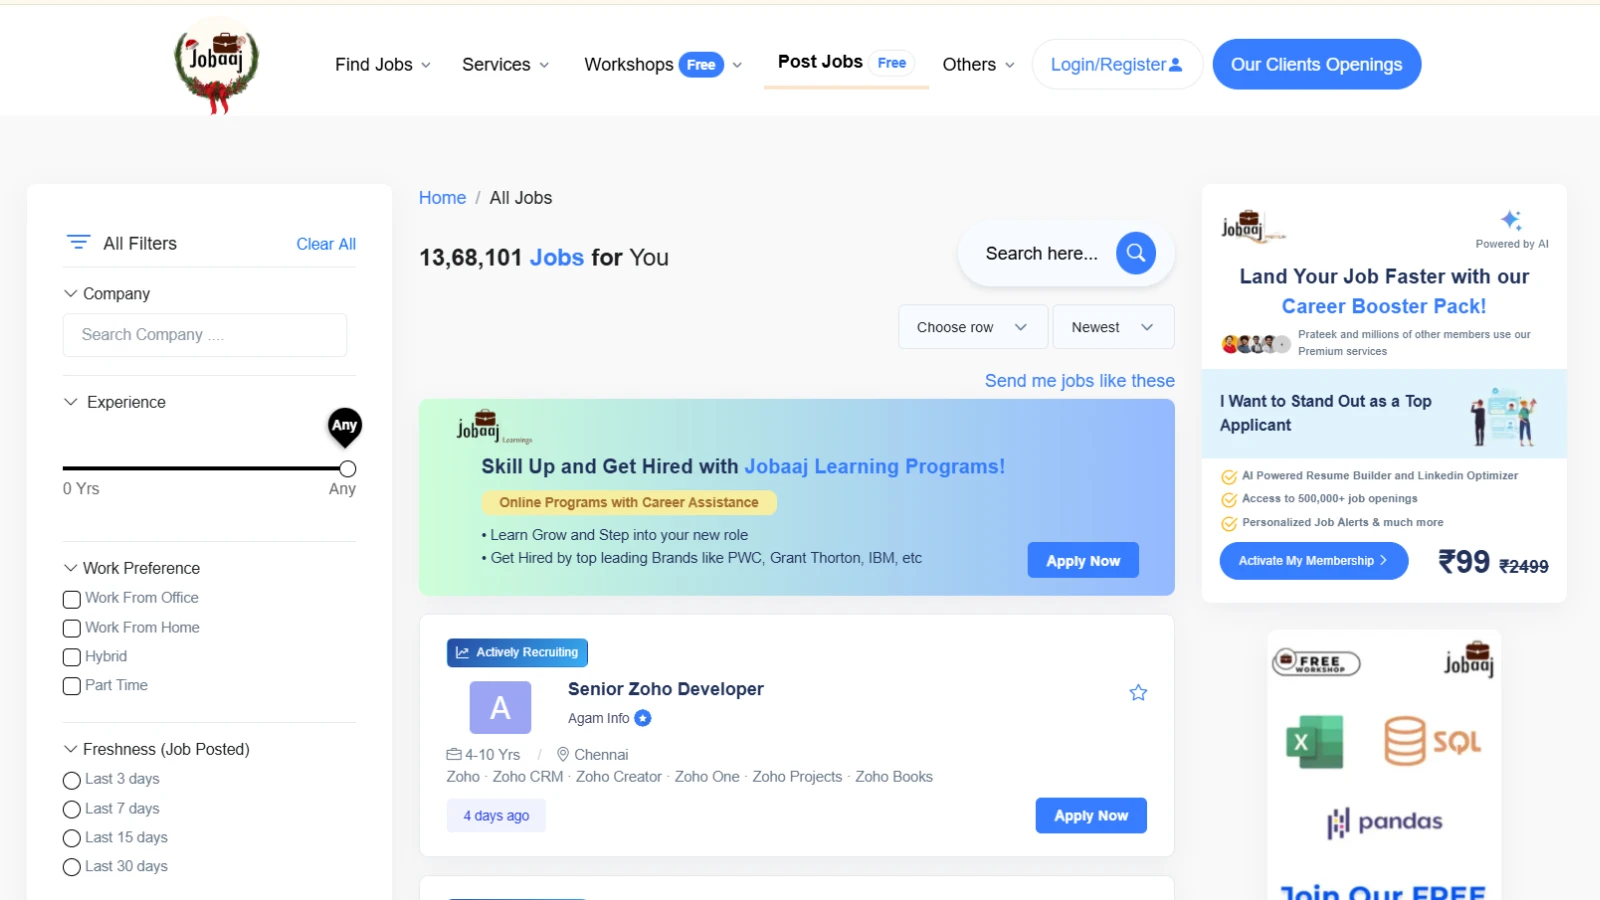Viewport: 1600px width, 900px height.
Task: Click the Excel icon in workshop banner
Action: click(x=1314, y=741)
